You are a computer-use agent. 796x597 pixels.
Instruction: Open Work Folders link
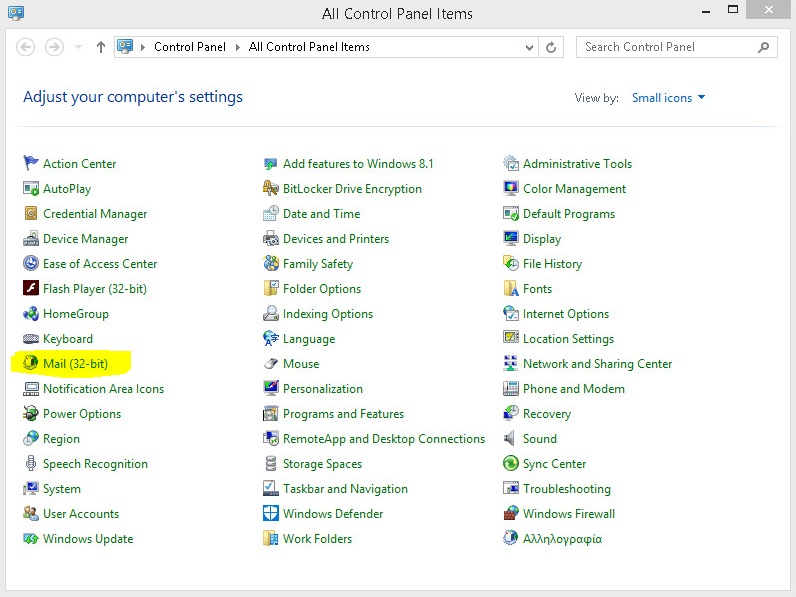(317, 538)
